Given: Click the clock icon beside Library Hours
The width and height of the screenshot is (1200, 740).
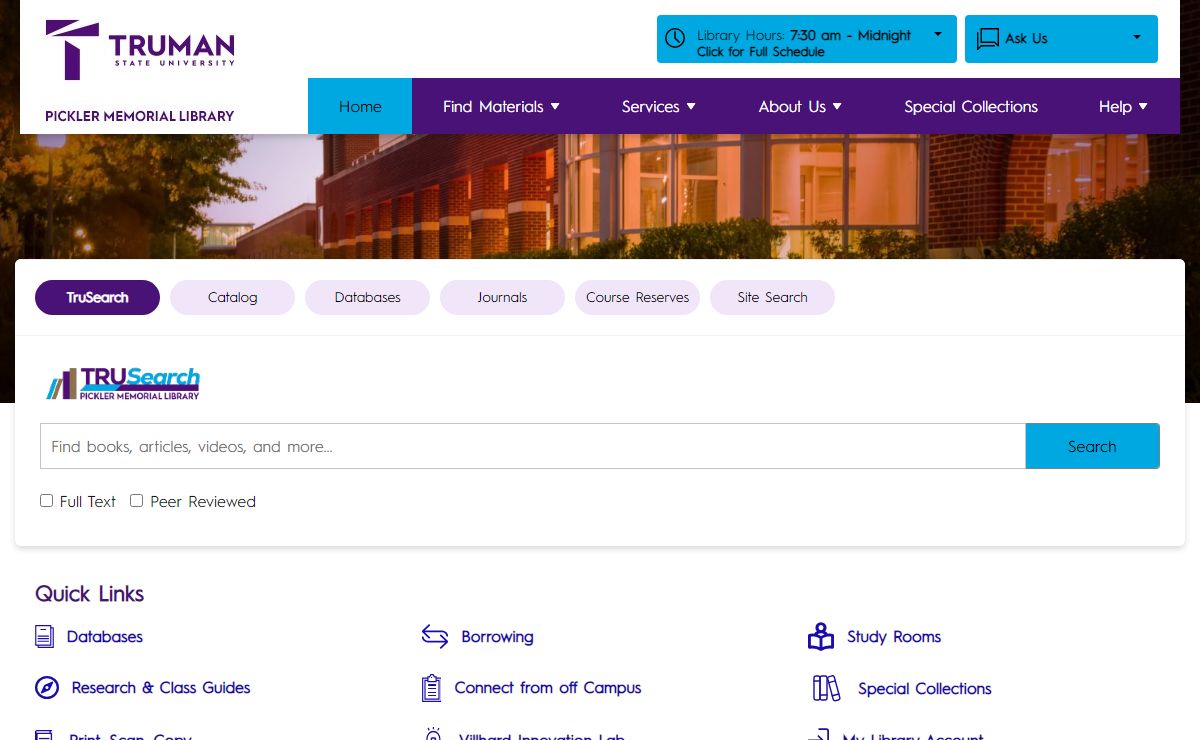Looking at the screenshot, I should (x=675, y=38).
